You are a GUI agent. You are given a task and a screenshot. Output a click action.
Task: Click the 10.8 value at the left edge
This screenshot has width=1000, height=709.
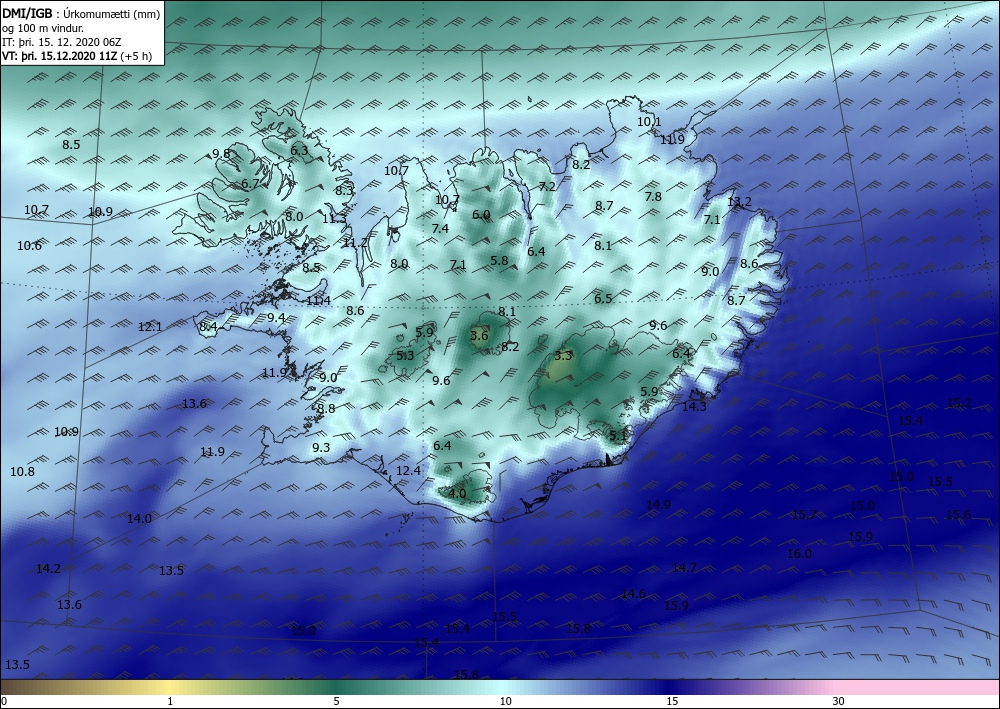tap(22, 472)
